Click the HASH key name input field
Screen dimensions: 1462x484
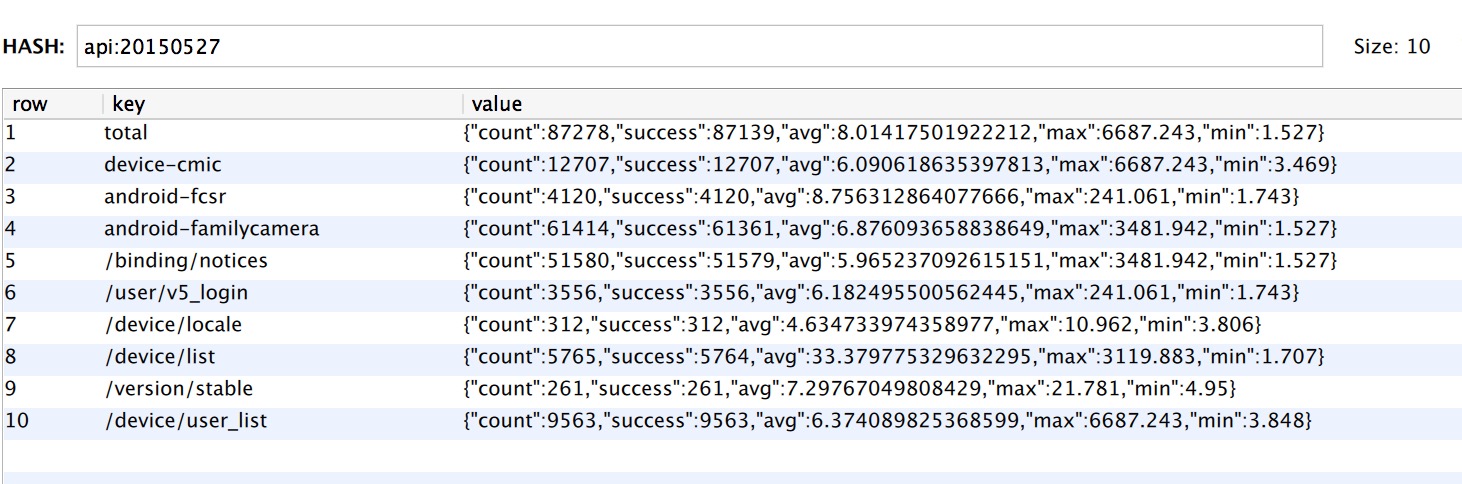point(698,47)
